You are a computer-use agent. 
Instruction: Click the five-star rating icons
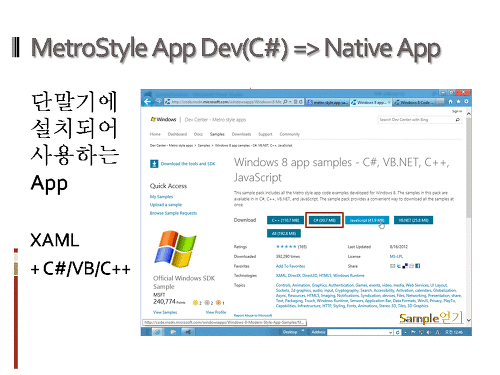[x=286, y=247]
